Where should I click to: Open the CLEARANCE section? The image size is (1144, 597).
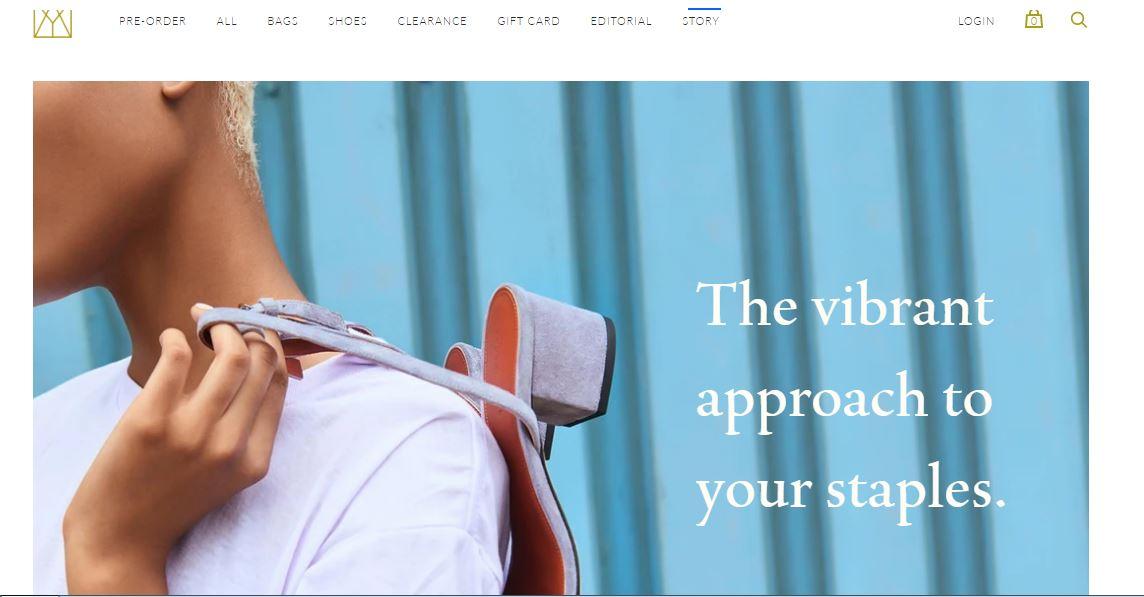[432, 21]
